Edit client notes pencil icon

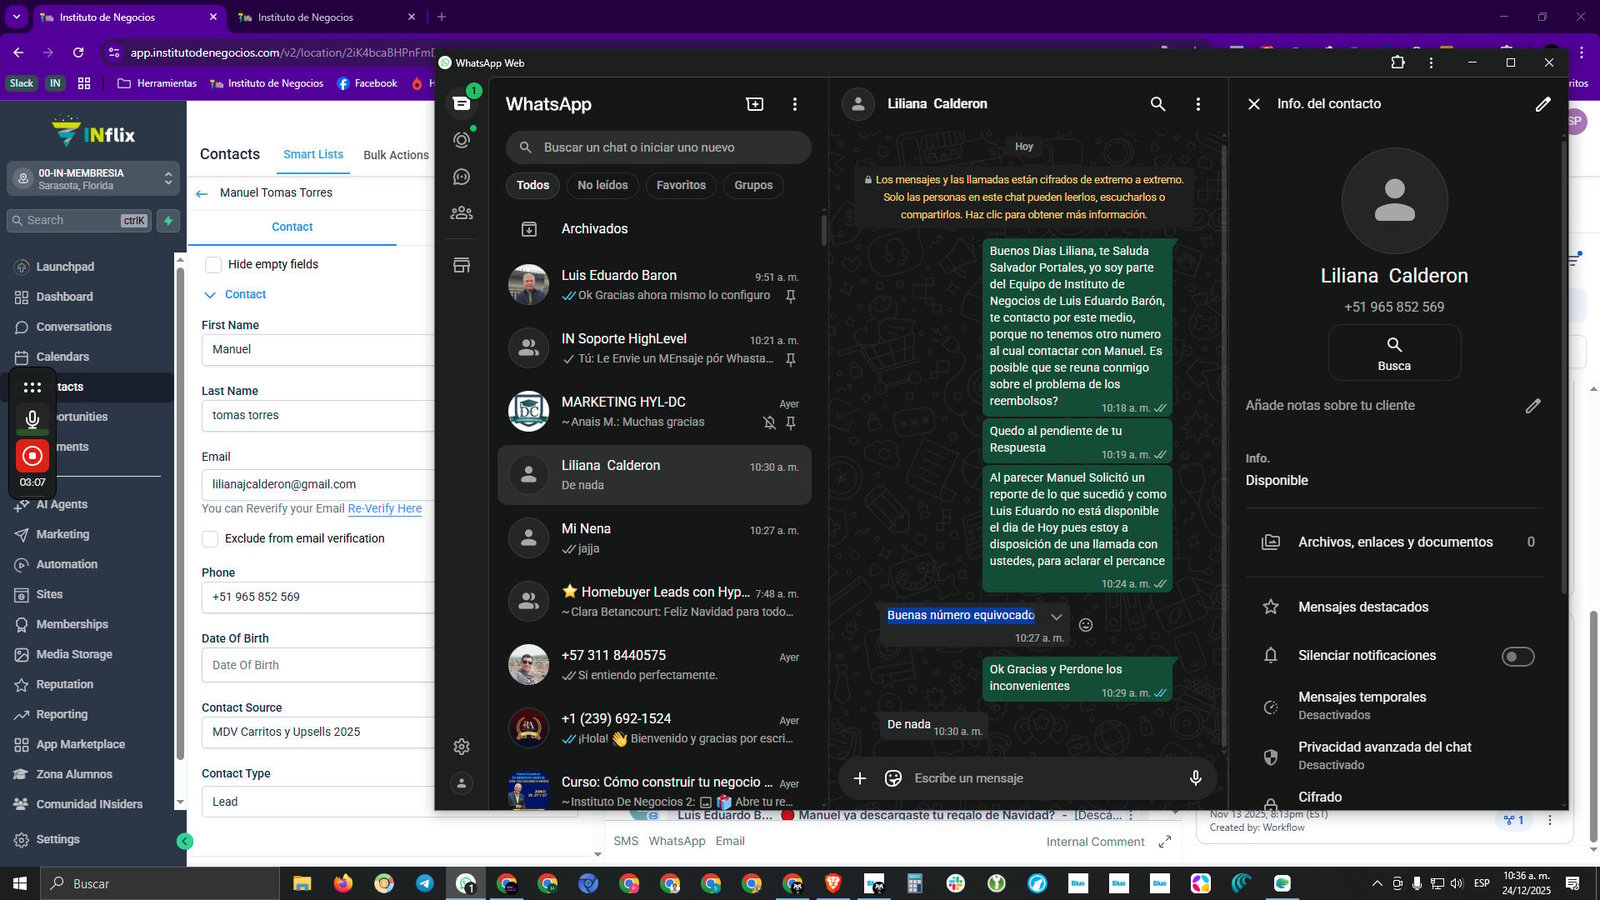1533,406
